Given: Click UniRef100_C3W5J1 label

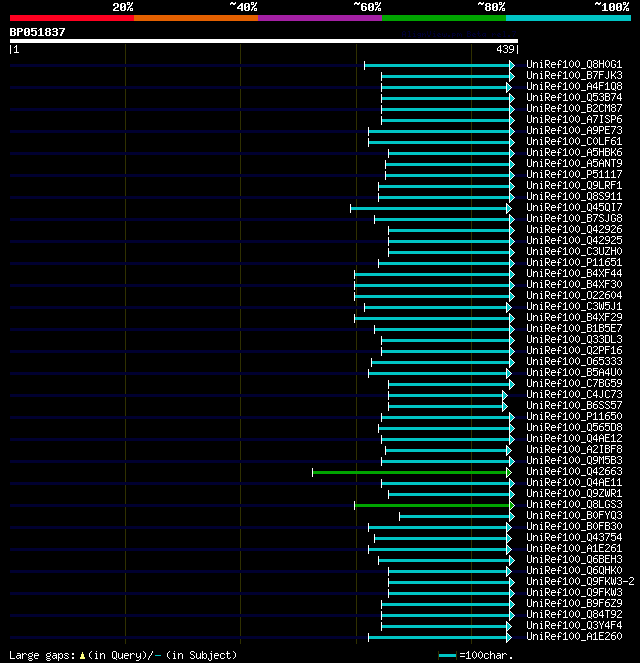Looking at the screenshot, I should pyautogui.click(x=574, y=307).
